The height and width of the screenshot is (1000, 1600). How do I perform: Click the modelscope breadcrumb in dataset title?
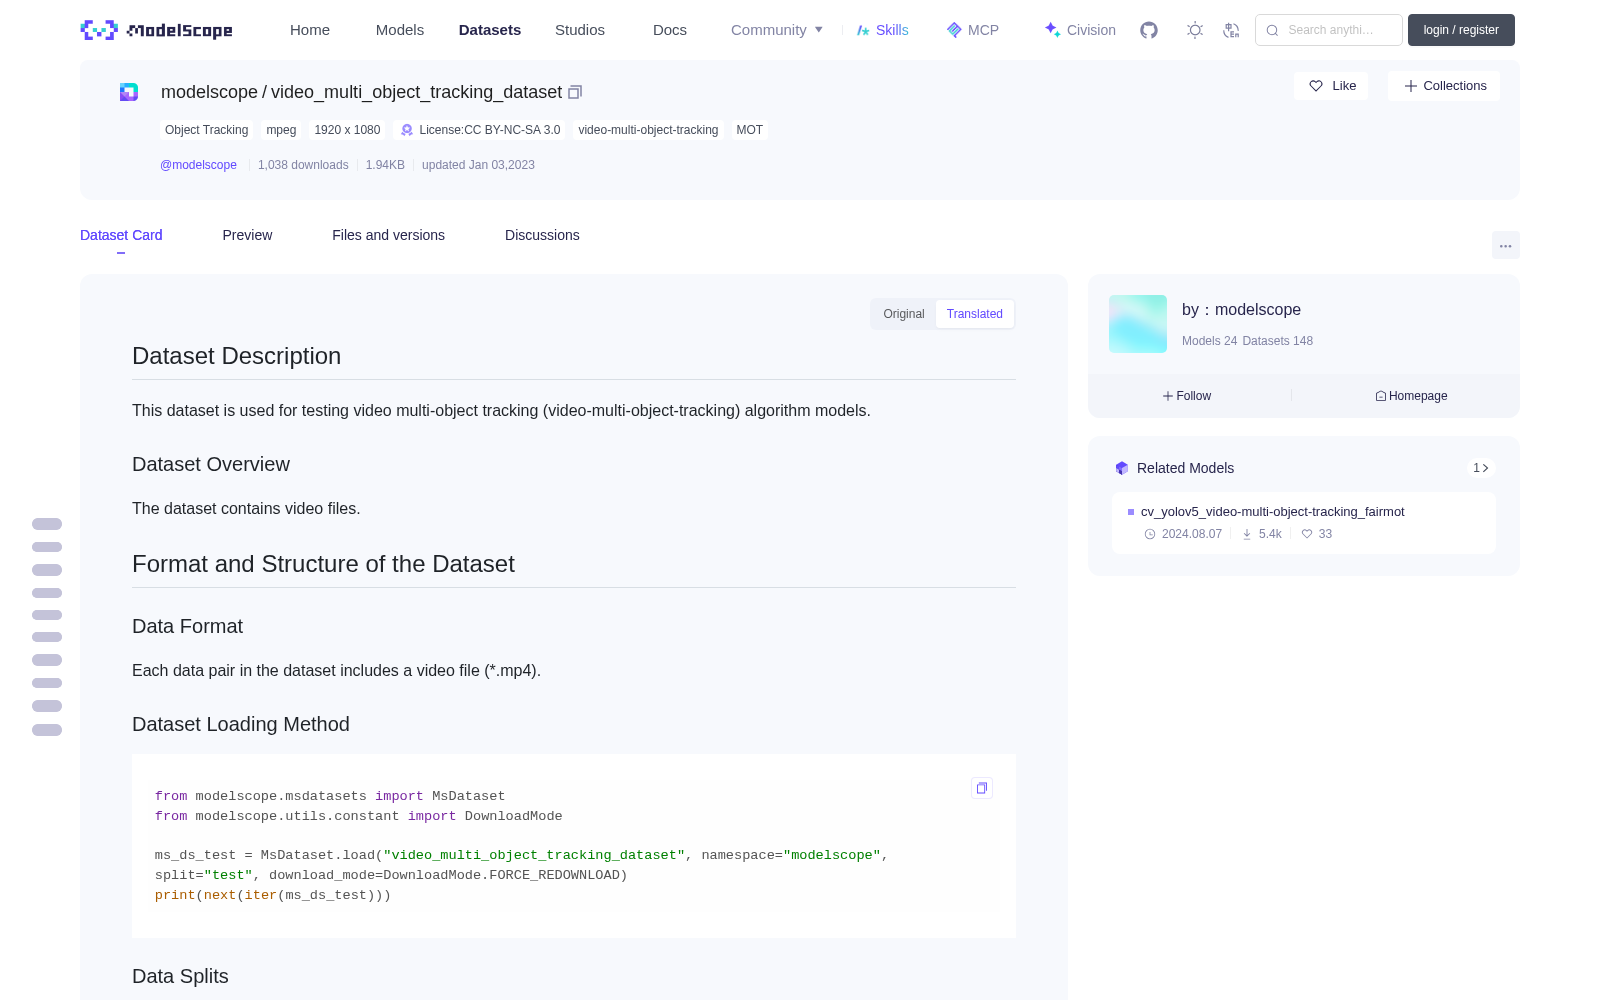pyautogui.click(x=209, y=92)
